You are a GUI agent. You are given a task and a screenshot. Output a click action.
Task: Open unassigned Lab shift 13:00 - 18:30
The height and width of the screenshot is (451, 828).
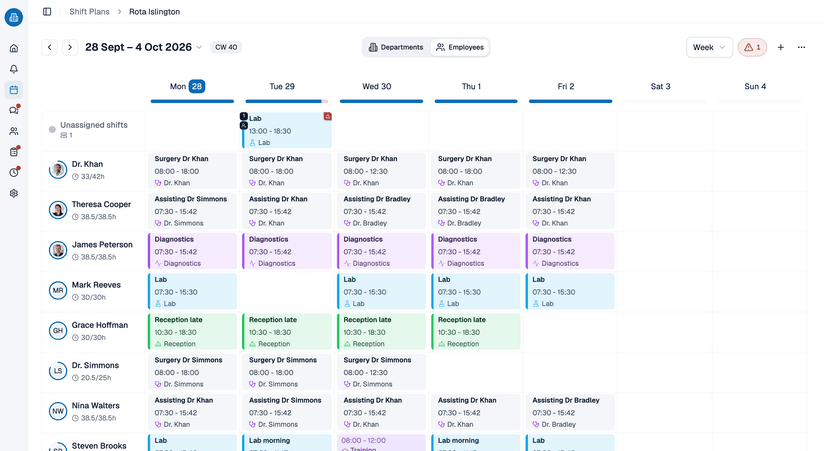point(287,130)
